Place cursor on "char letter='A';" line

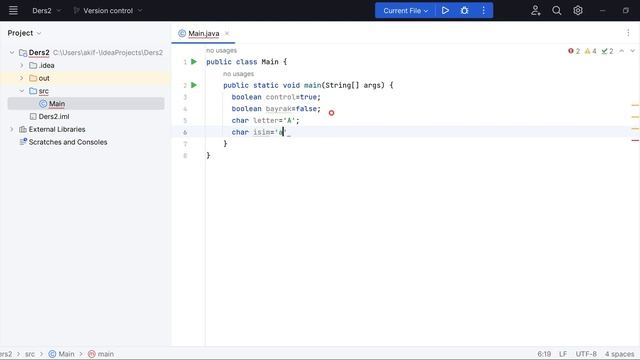(265, 120)
